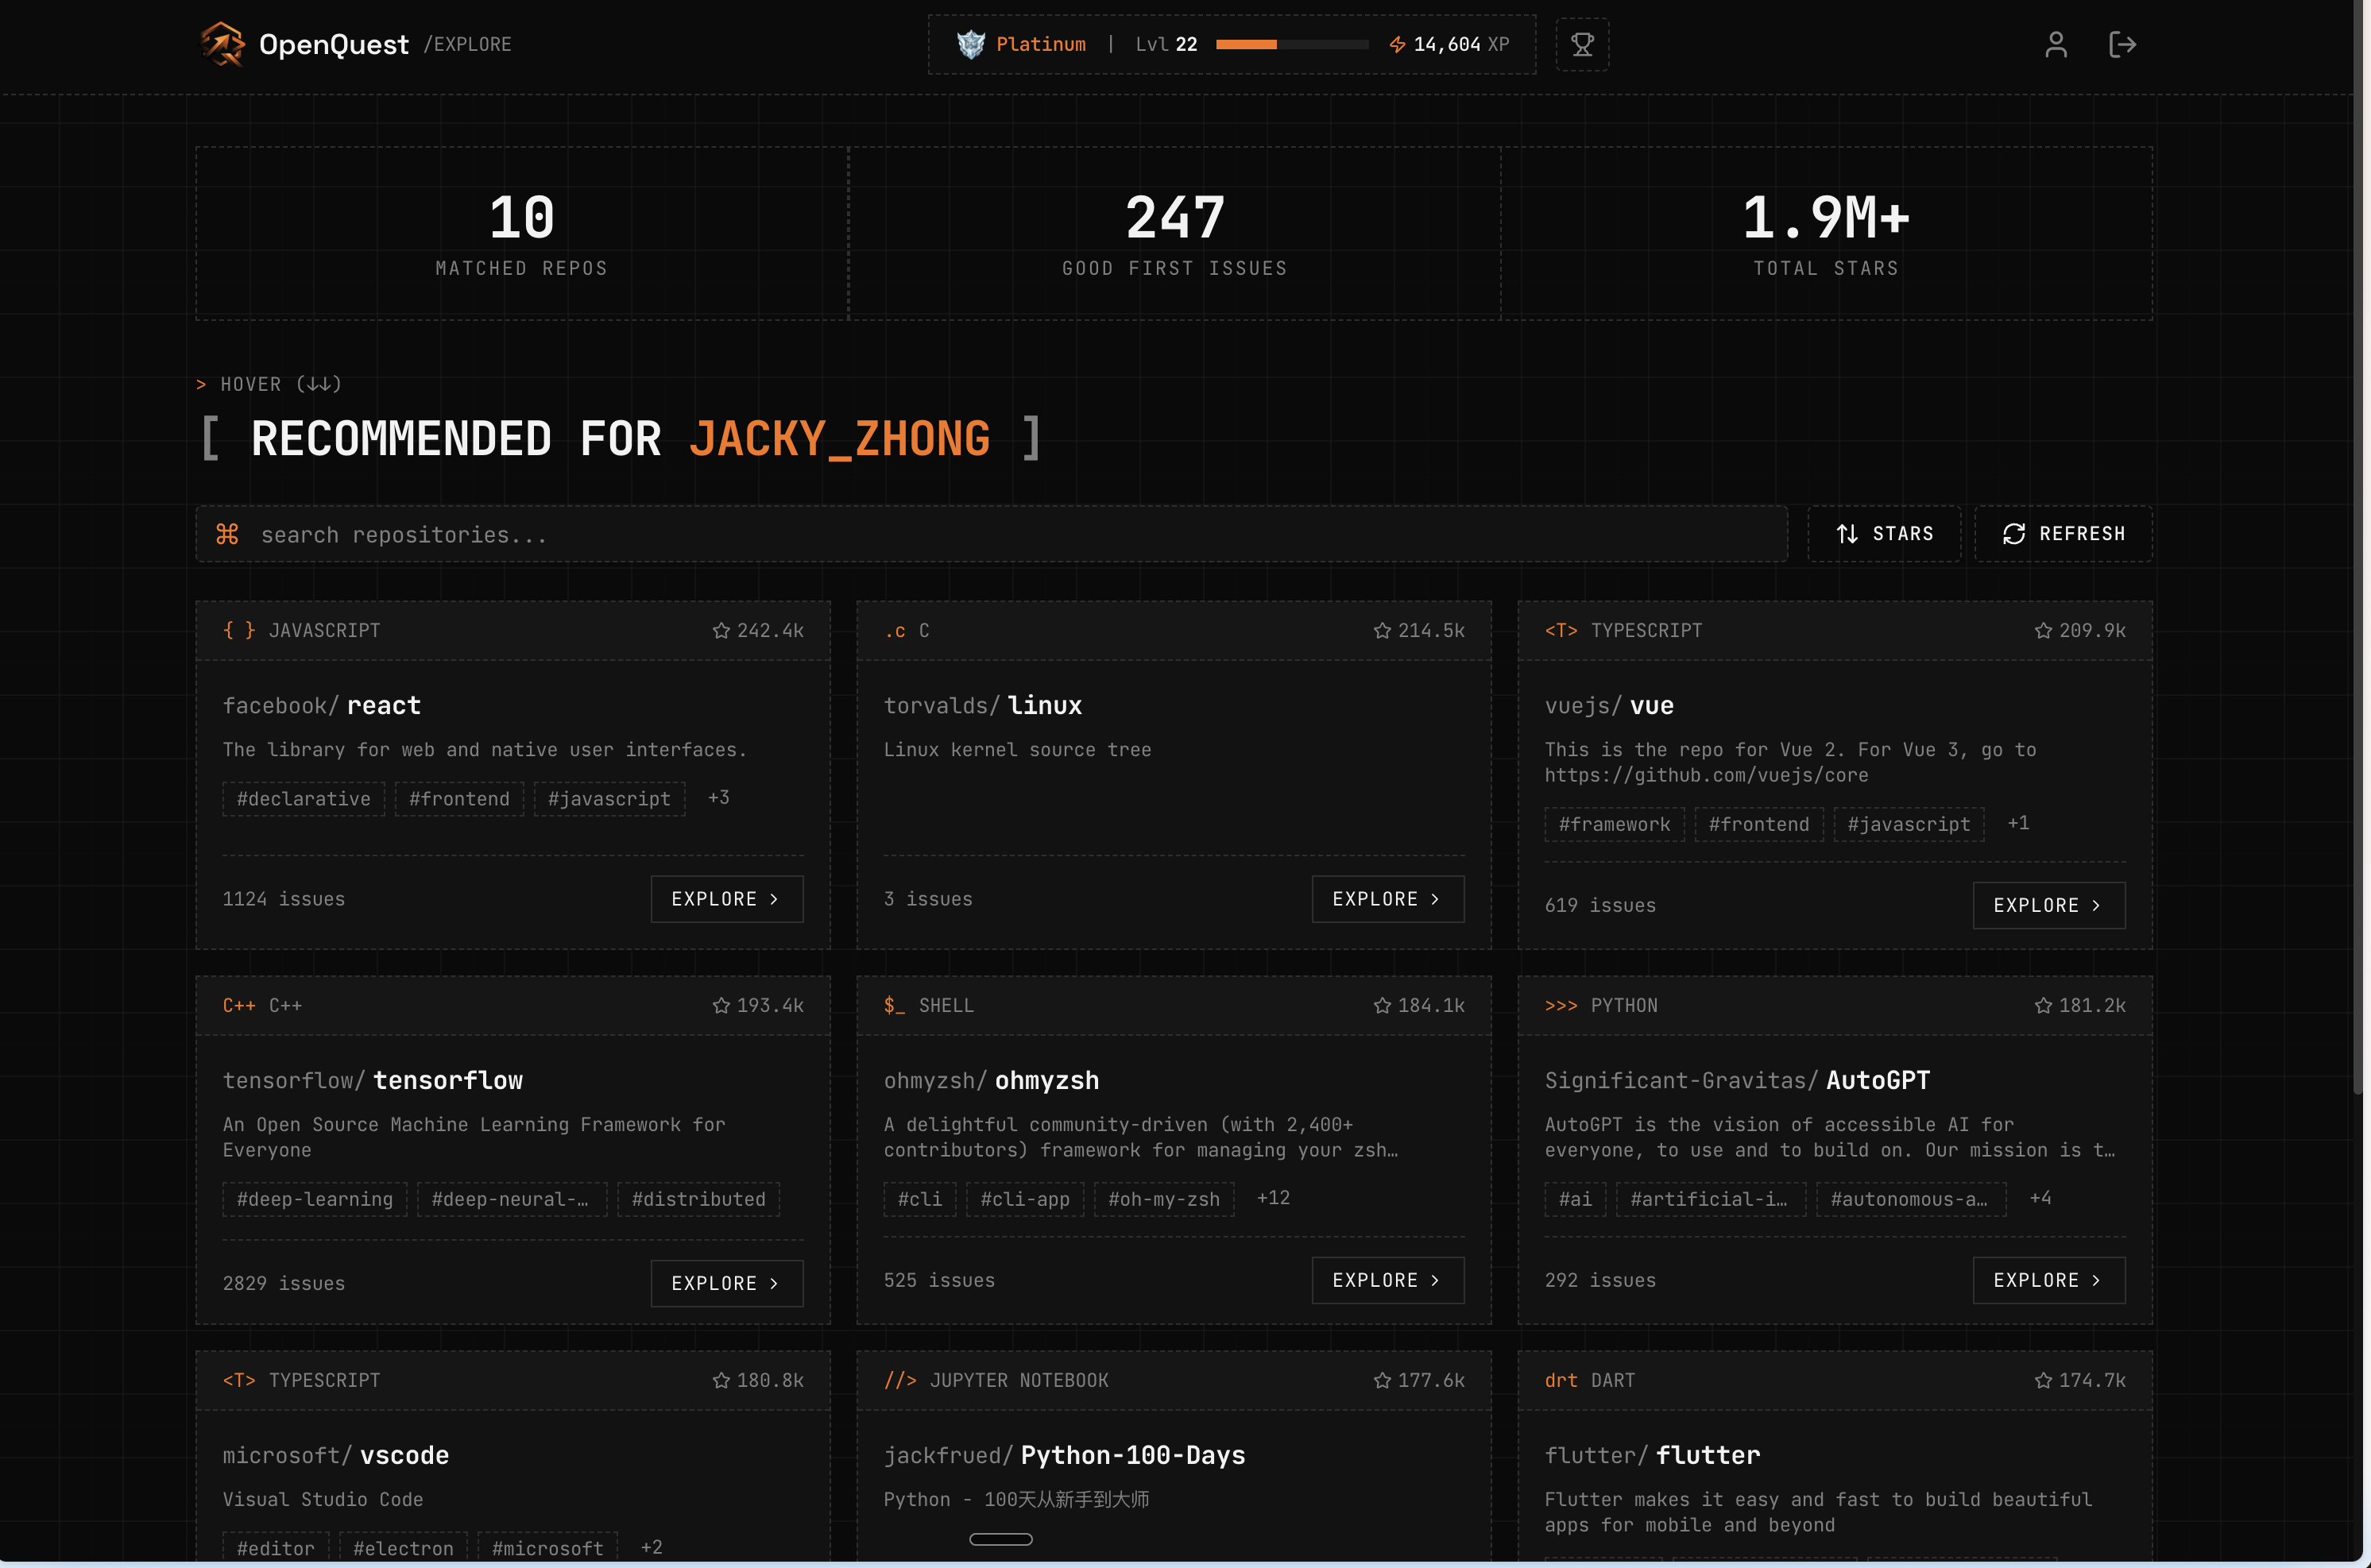This screenshot has height=1568, width=2371.
Task: Click the star icon on react card
Action: tap(721, 631)
